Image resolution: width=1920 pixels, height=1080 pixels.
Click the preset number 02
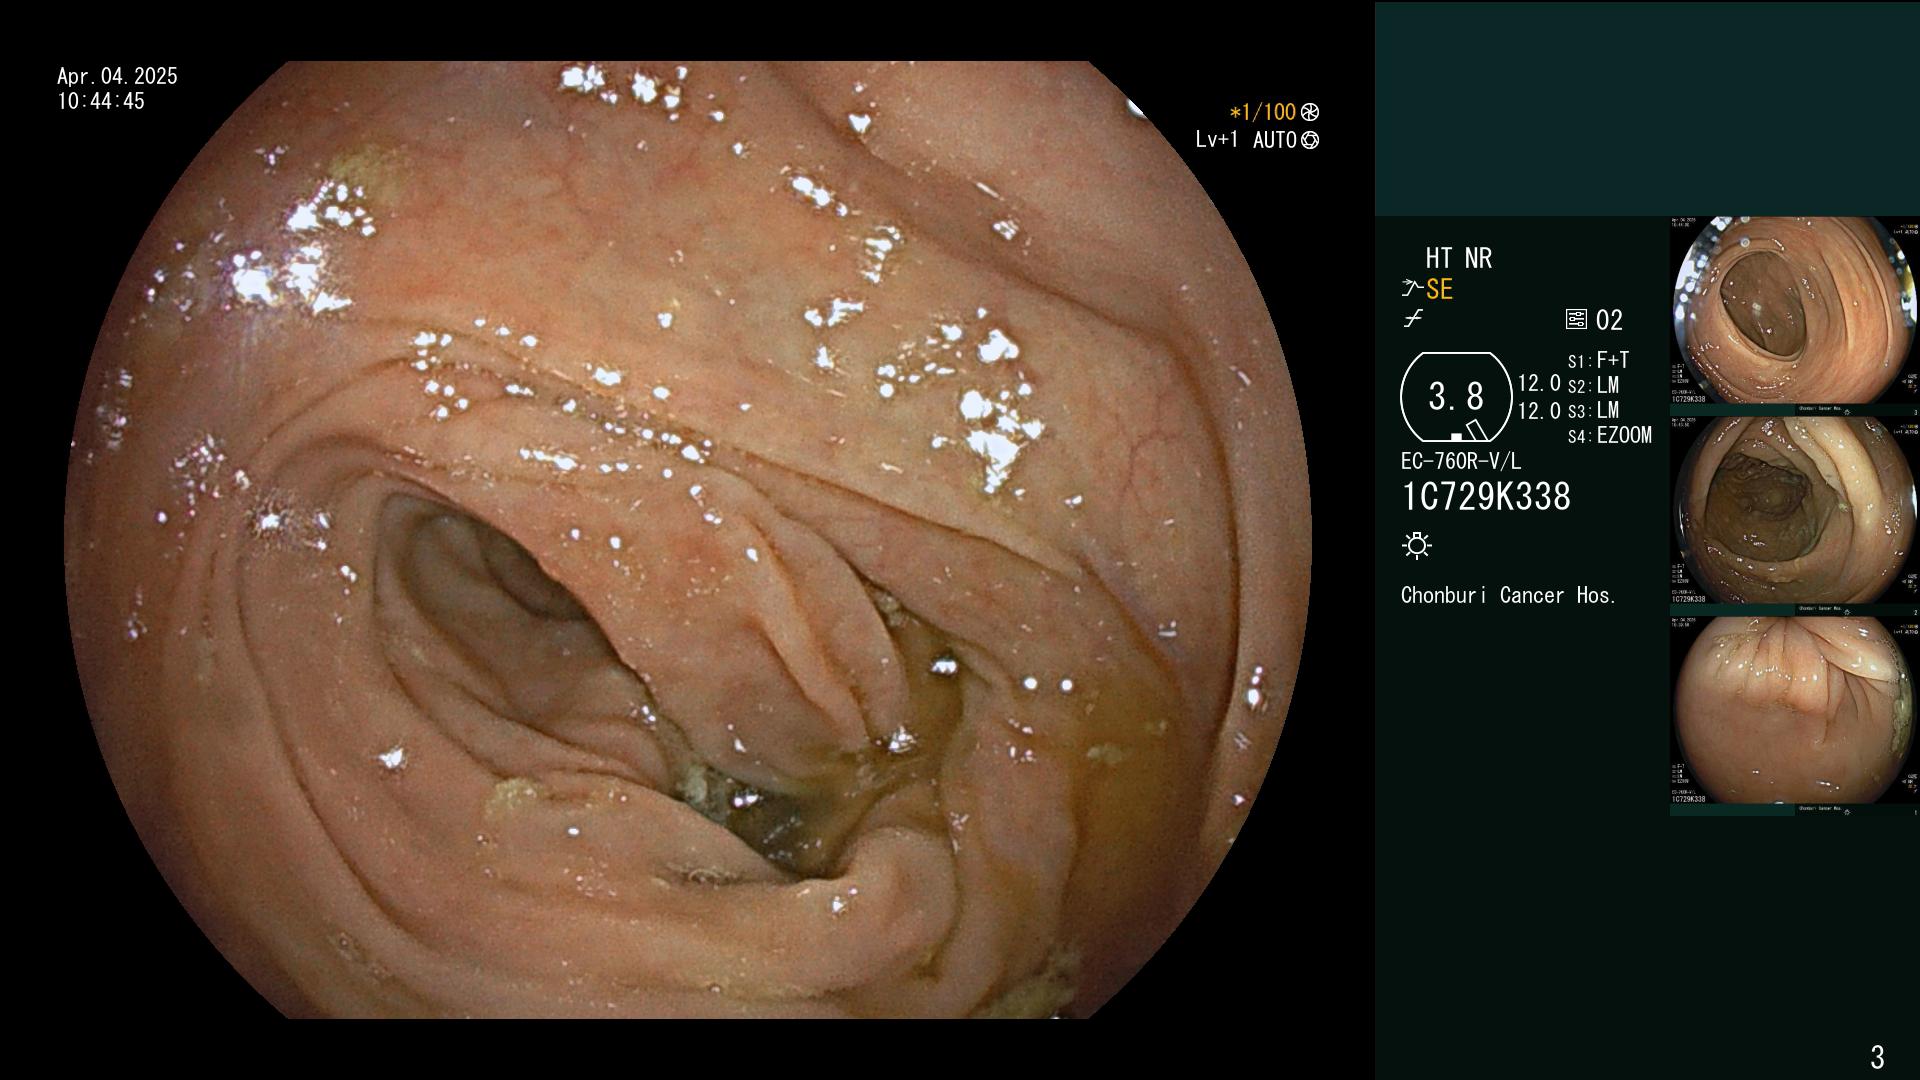(1609, 320)
